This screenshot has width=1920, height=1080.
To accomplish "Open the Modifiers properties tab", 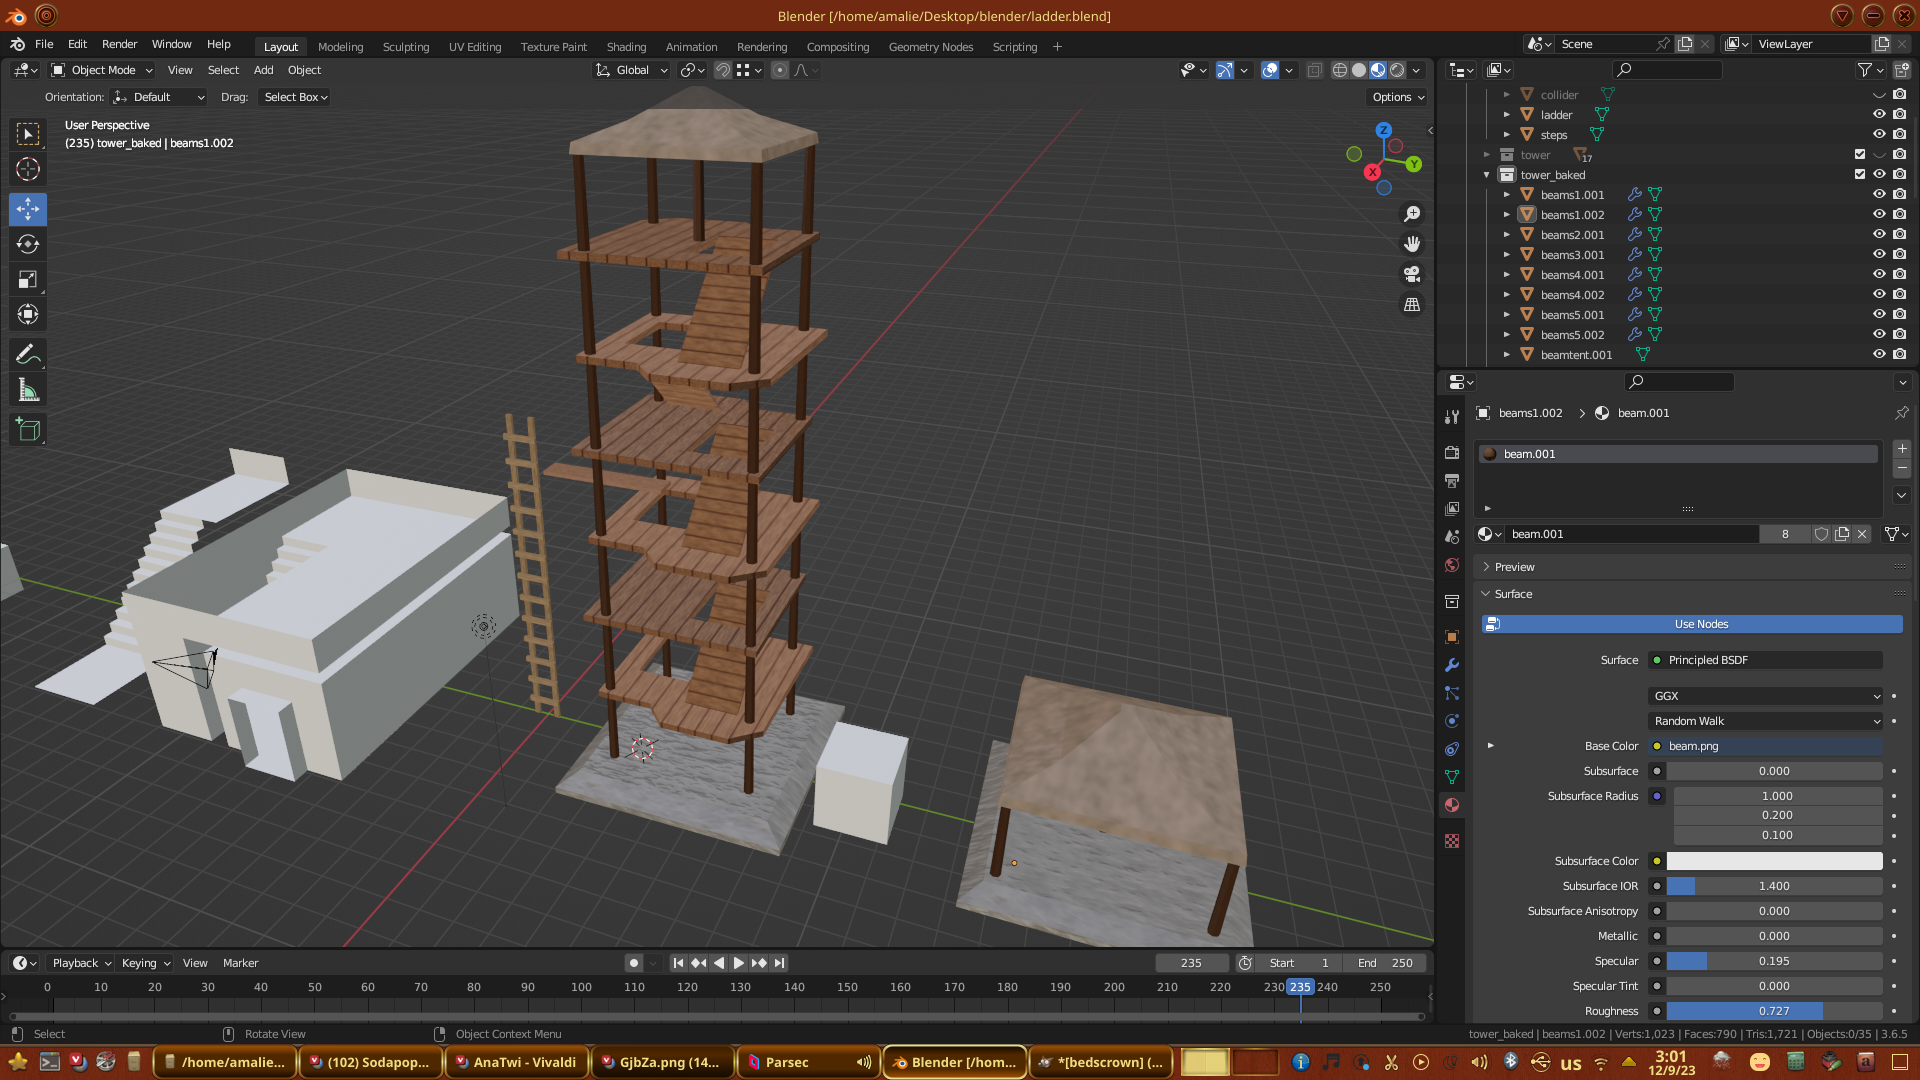I will coord(1452,665).
